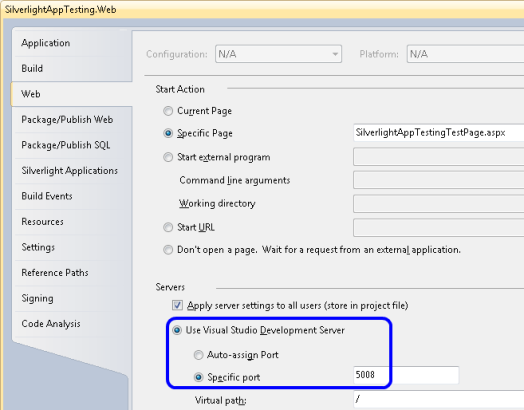Select the Current Page radio button
Screen dimensions: 524x410
pyautogui.click(x=168, y=111)
